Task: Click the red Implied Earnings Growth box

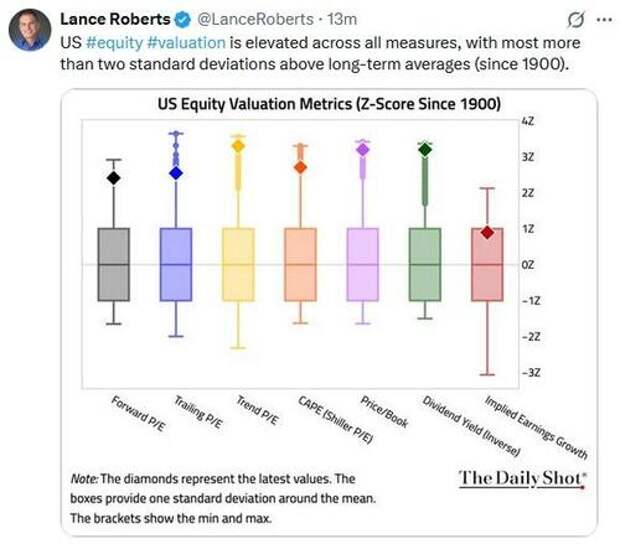Action: [487, 264]
